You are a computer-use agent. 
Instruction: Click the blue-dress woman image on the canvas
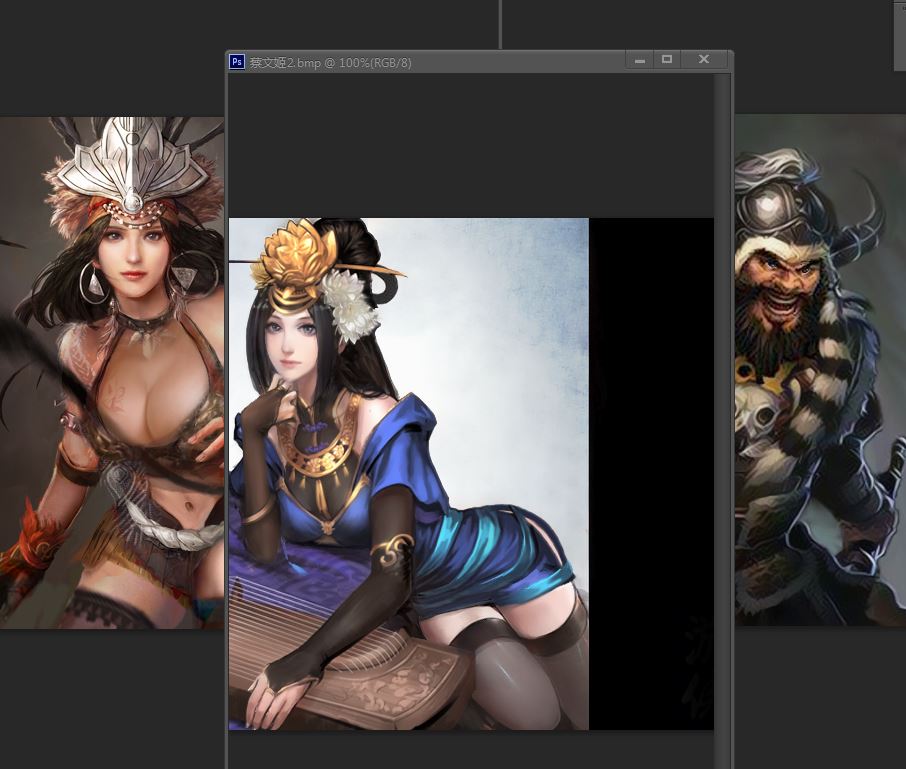409,474
